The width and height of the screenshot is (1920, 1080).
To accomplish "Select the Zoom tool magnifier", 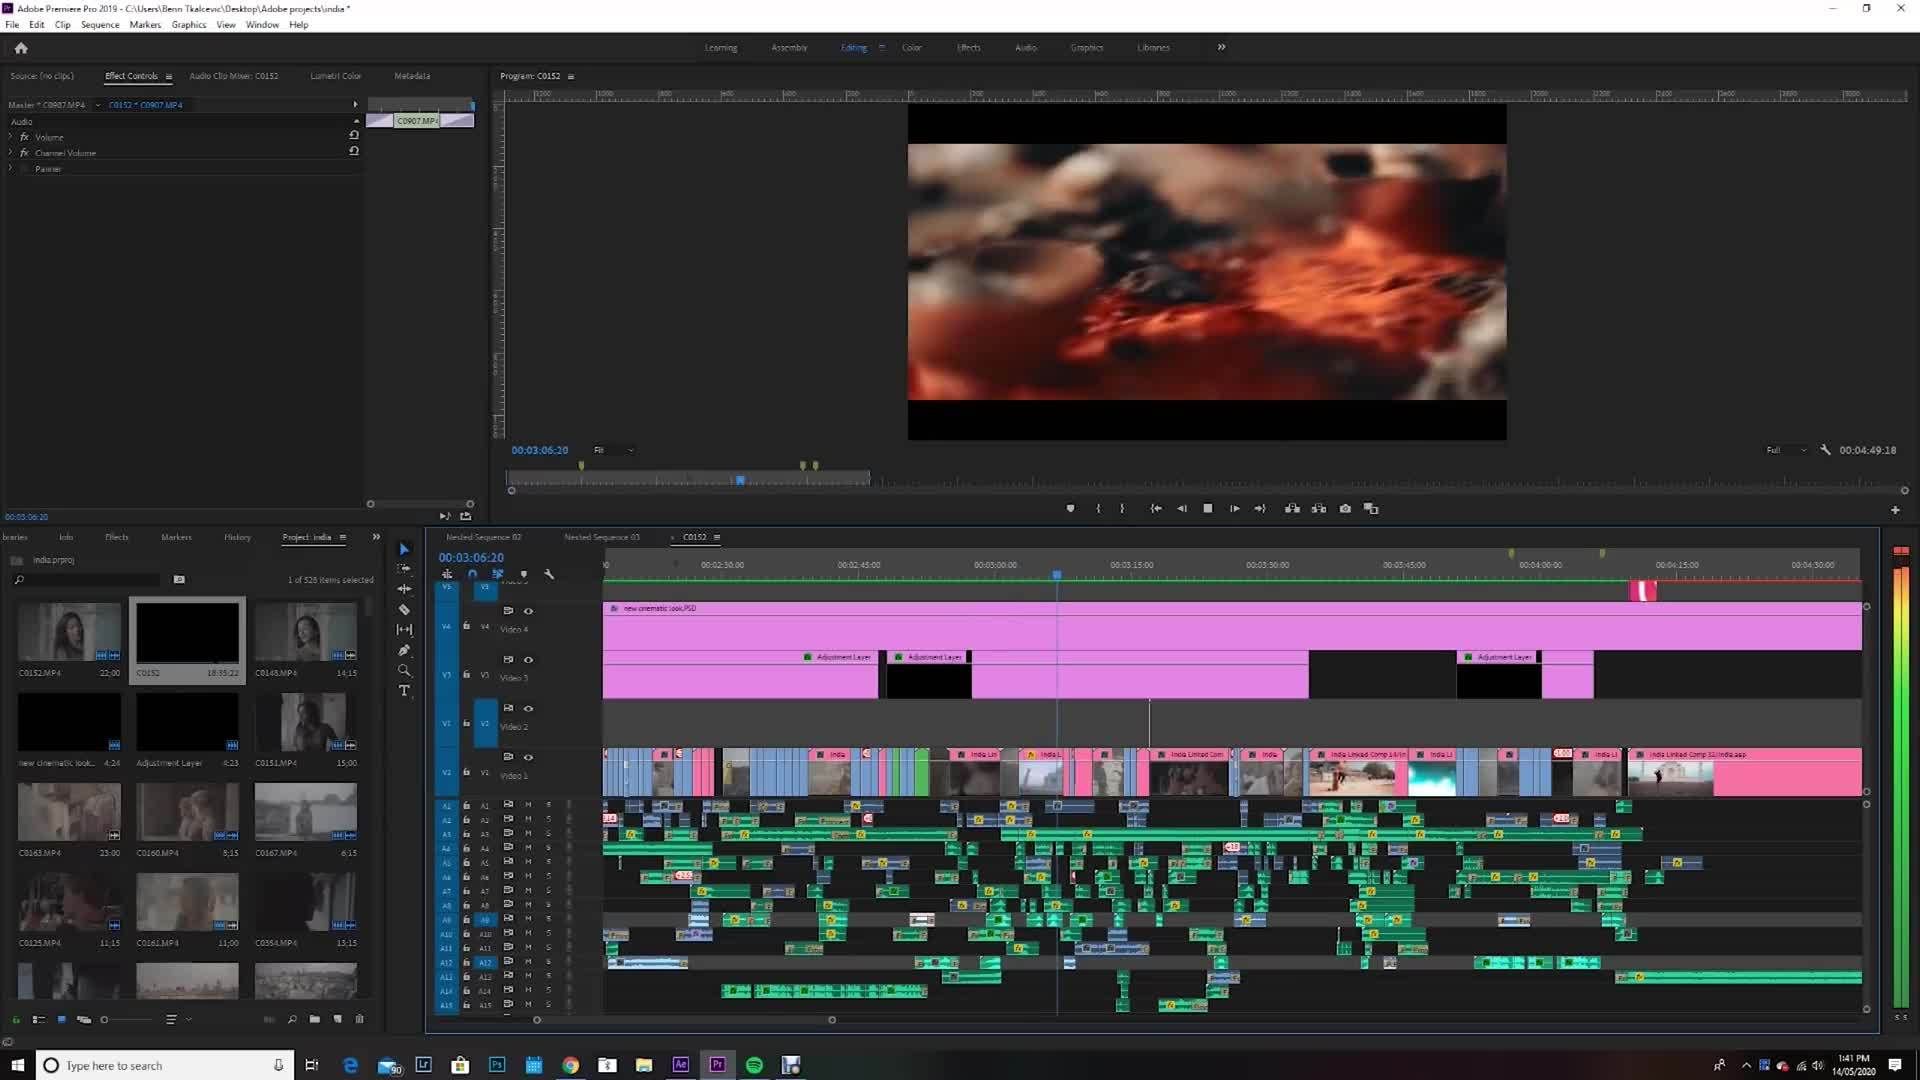I will [404, 670].
